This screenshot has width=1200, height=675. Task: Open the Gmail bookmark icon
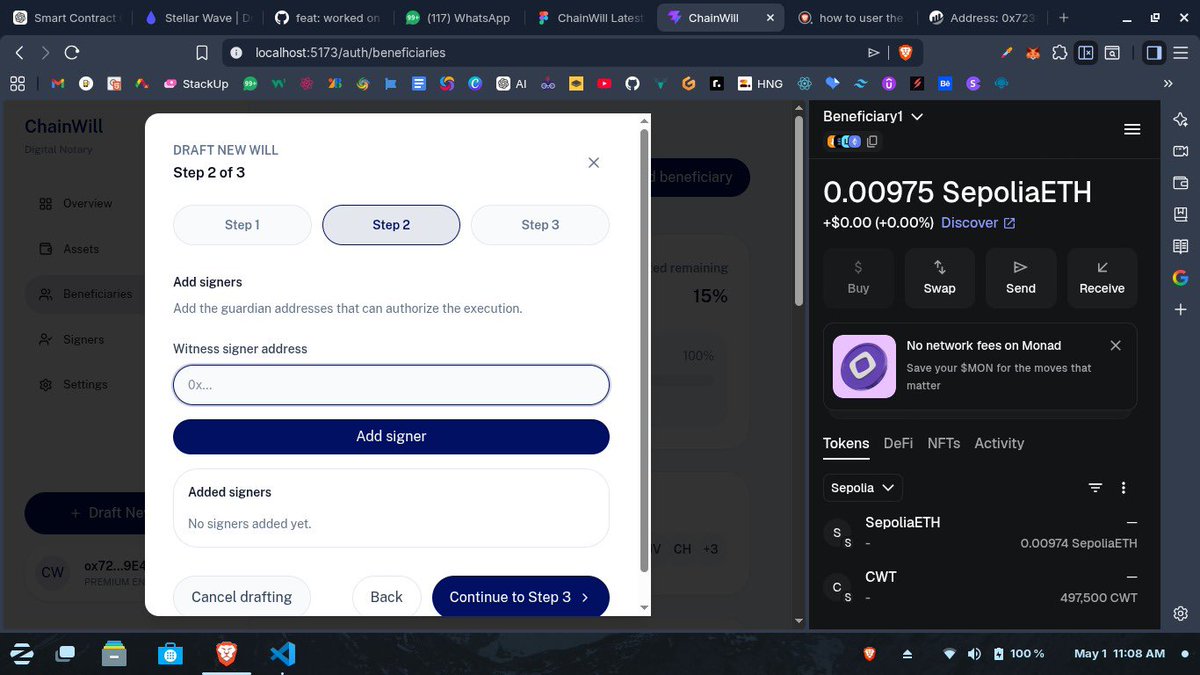(x=58, y=84)
